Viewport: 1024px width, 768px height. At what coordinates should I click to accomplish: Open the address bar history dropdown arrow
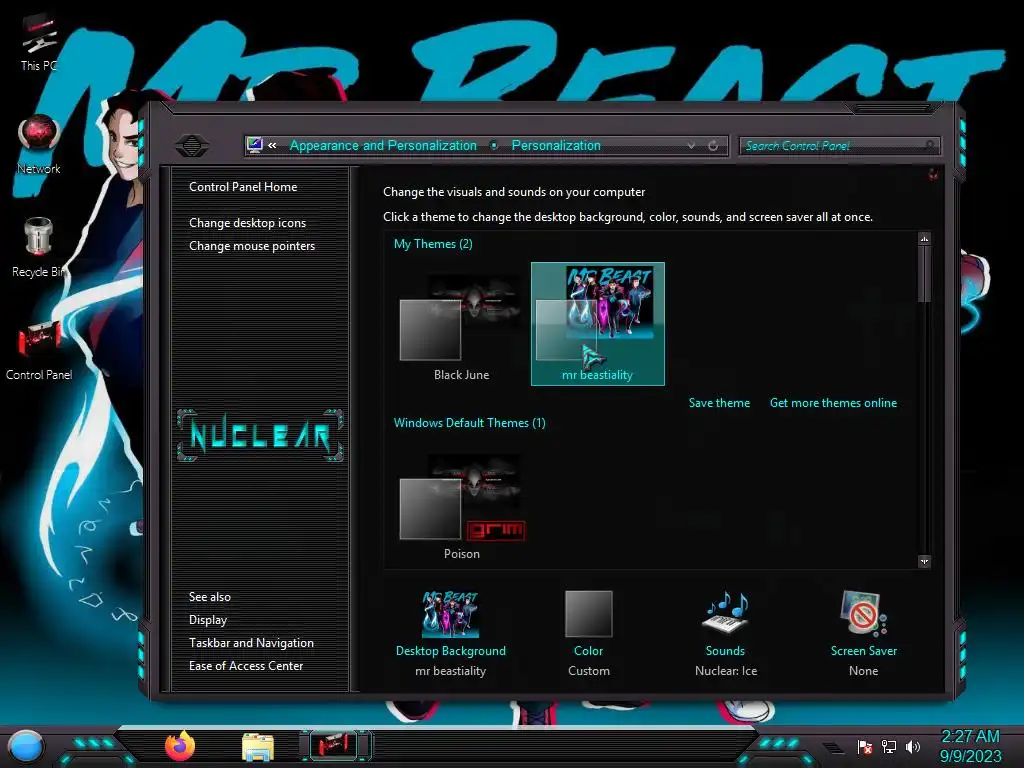691,146
